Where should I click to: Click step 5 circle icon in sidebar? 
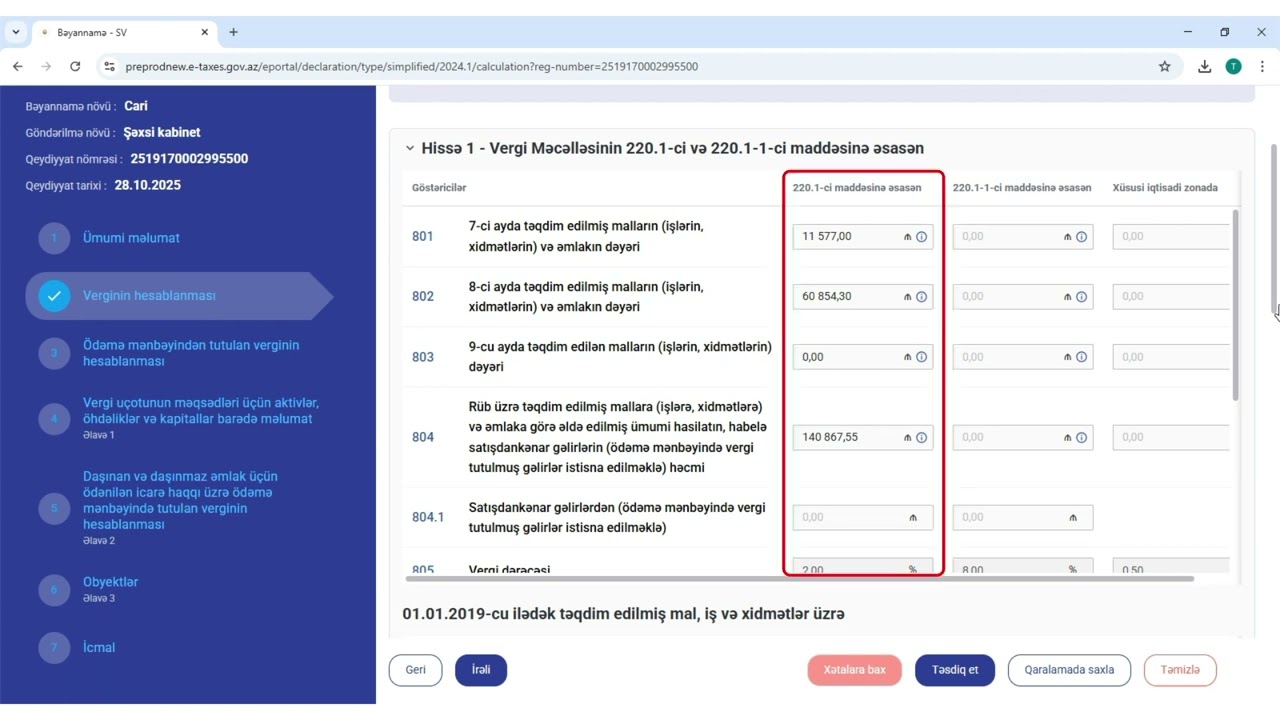(x=55, y=509)
